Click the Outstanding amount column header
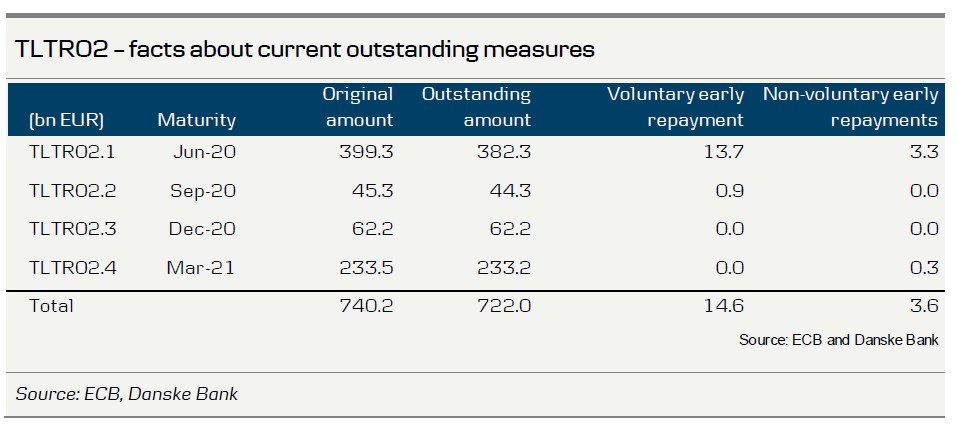 pos(476,108)
